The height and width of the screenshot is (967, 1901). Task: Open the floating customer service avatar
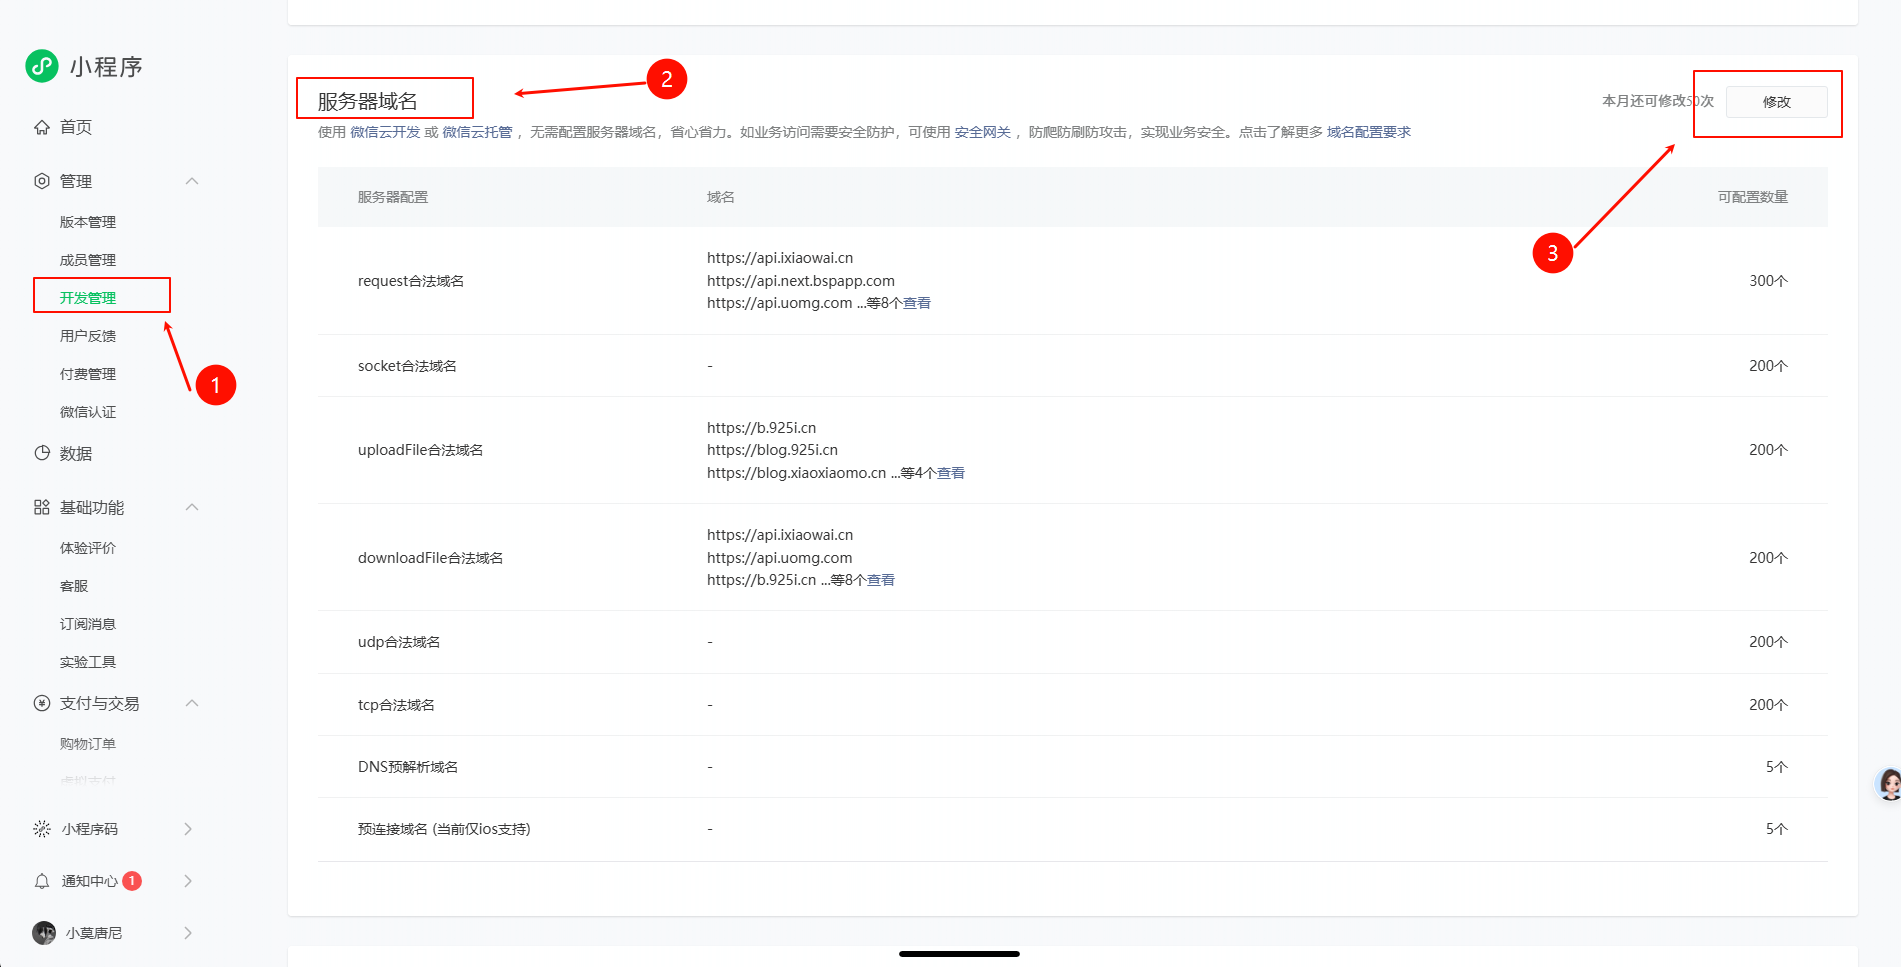coord(1888,784)
